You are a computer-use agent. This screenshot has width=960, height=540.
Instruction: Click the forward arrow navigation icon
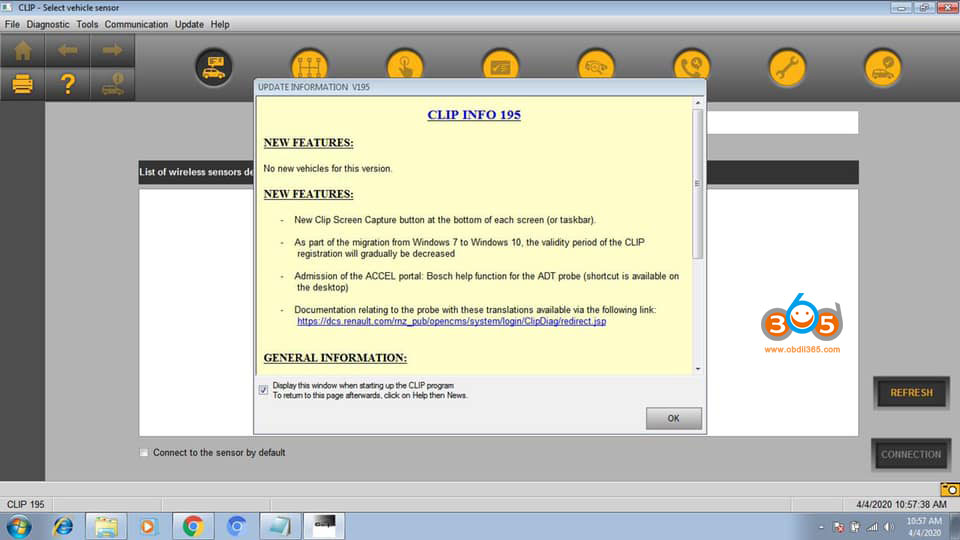[112, 50]
